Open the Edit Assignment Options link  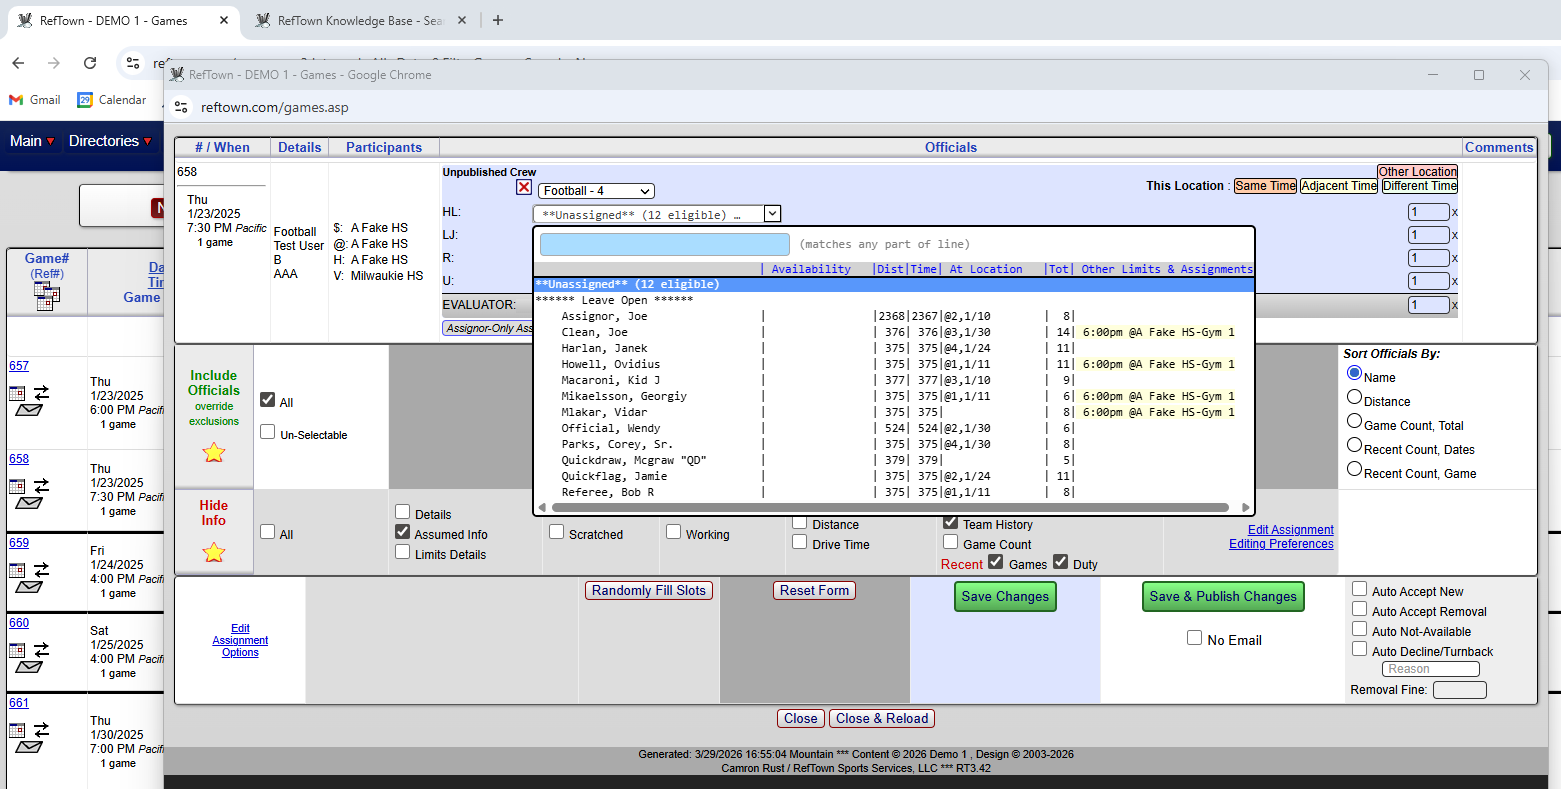pos(240,642)
